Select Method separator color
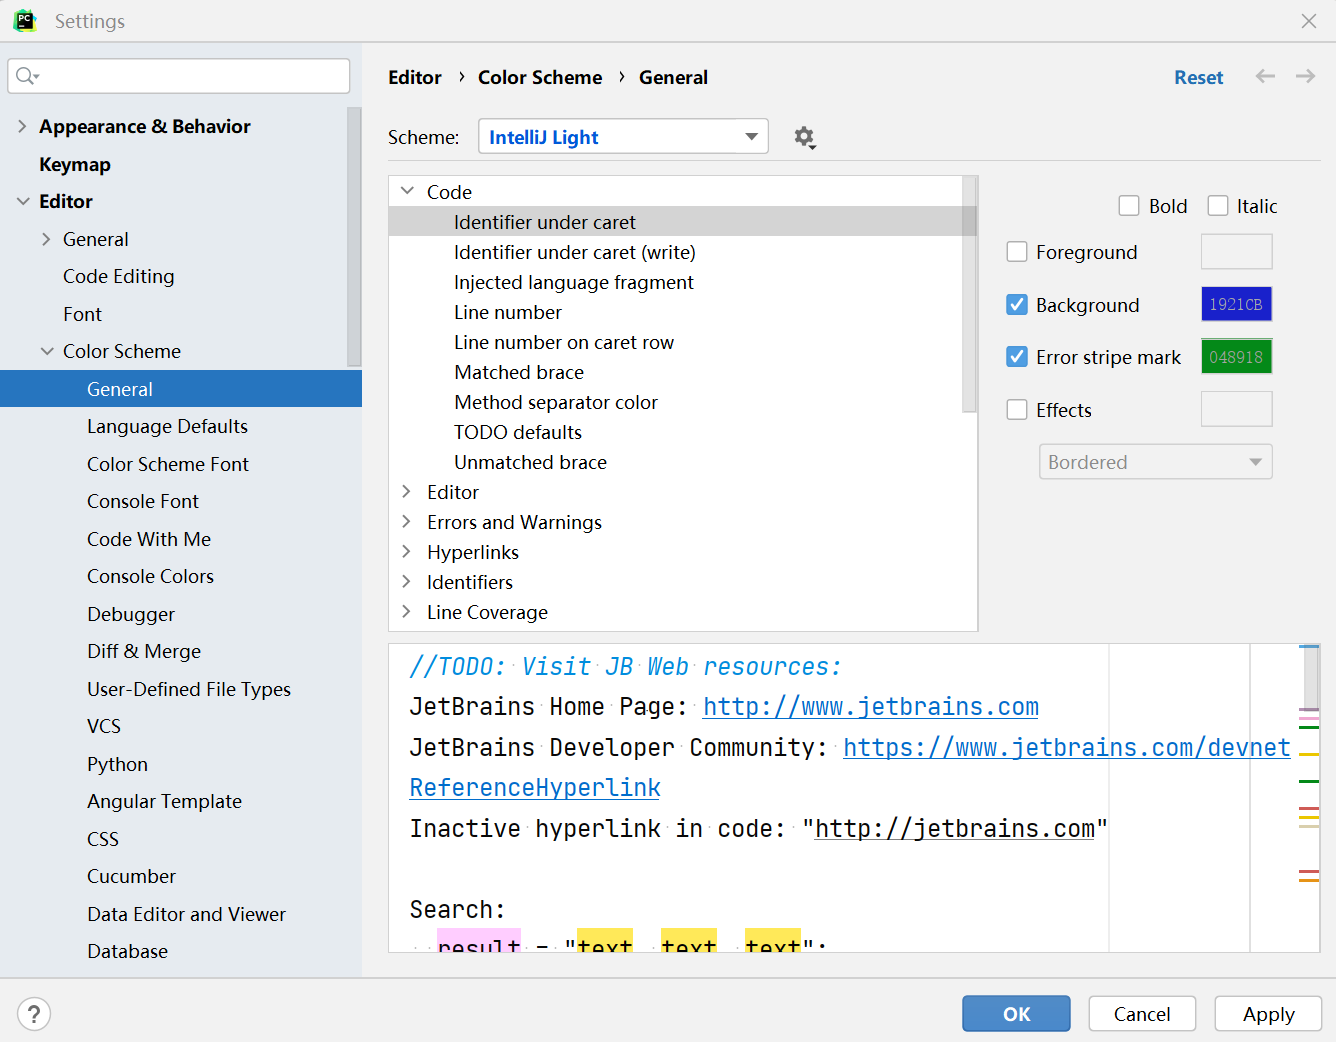The height and width of the screenshot is (1042, 1336). coord(556,402)
